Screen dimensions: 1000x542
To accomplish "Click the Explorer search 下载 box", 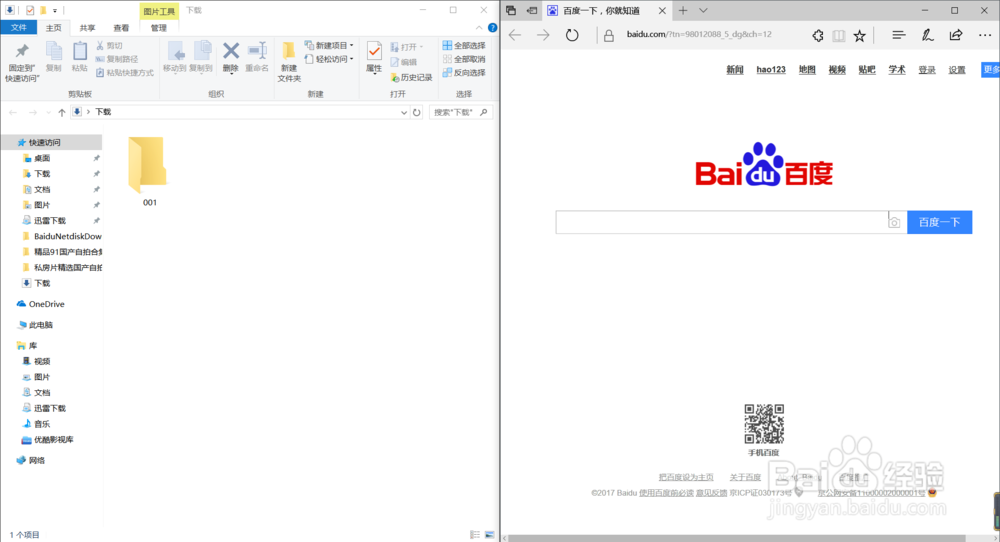I will click(x=460, y=112).
